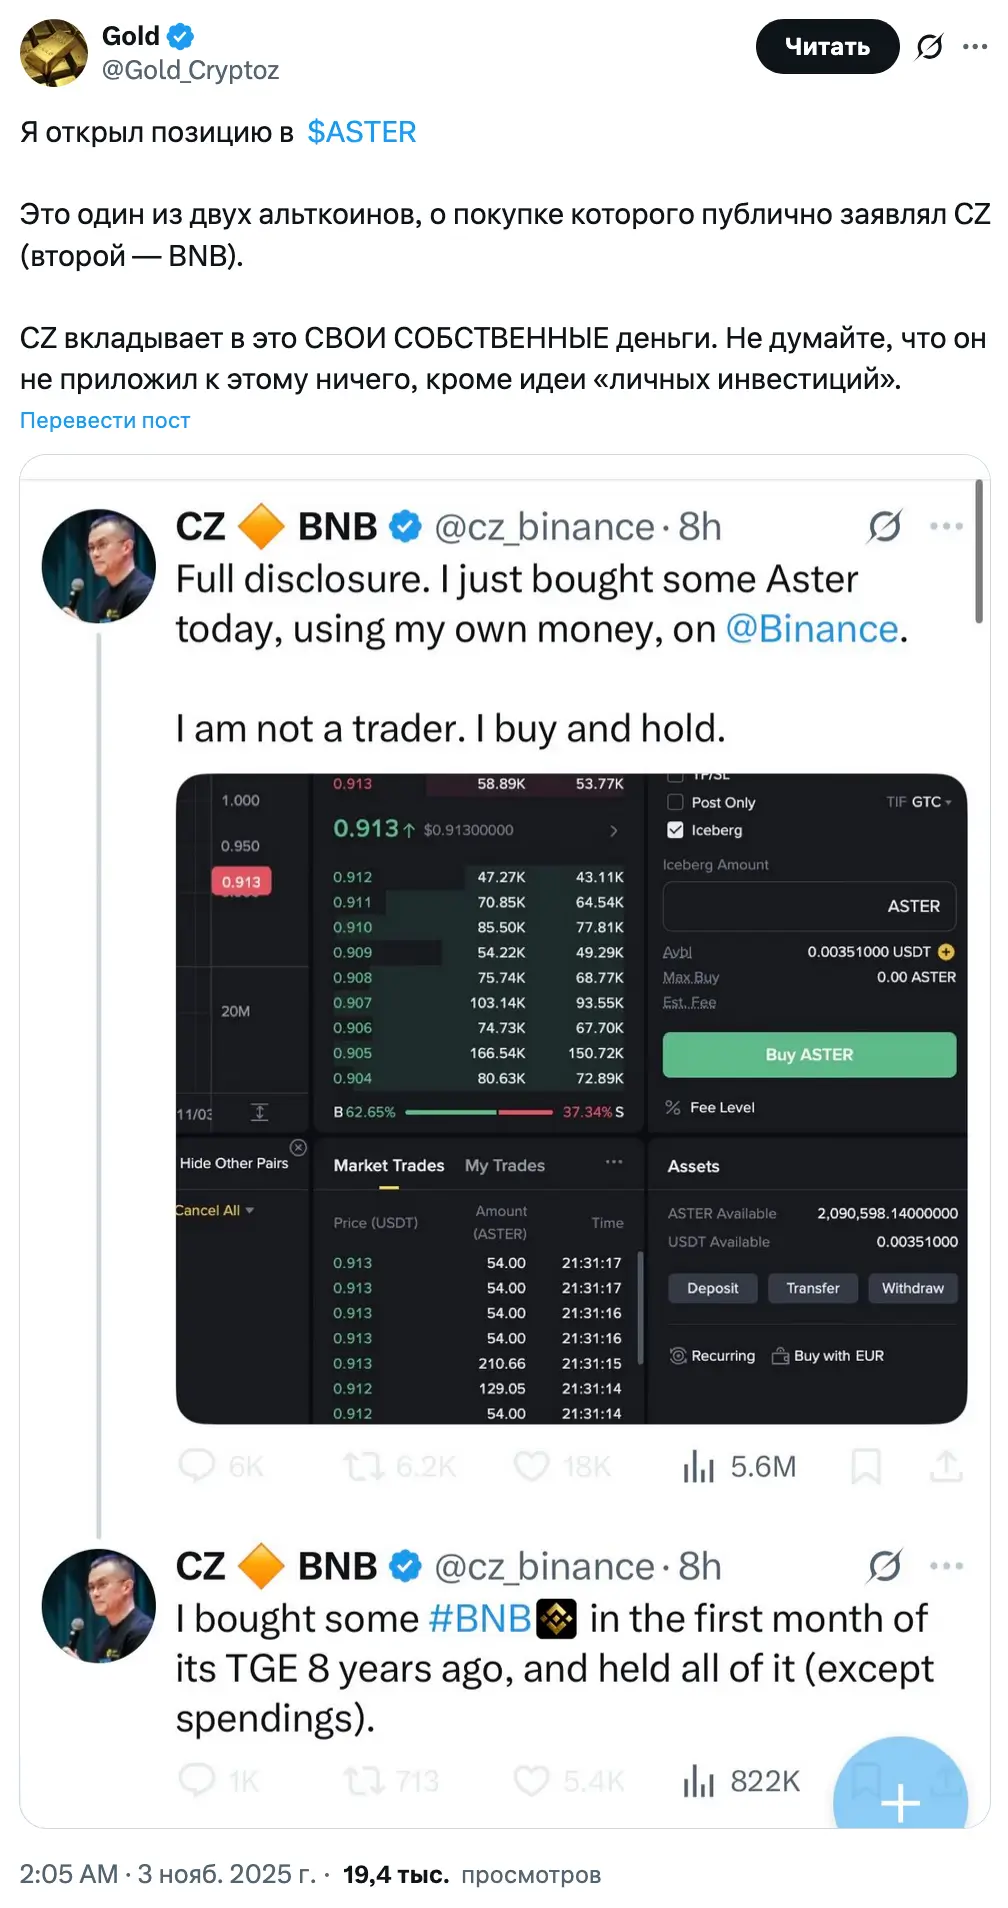Screen dimensions: 1008x1908
Task: Like CZ's Aster tweet with 18K hearts
Action: click(531, 1466)
